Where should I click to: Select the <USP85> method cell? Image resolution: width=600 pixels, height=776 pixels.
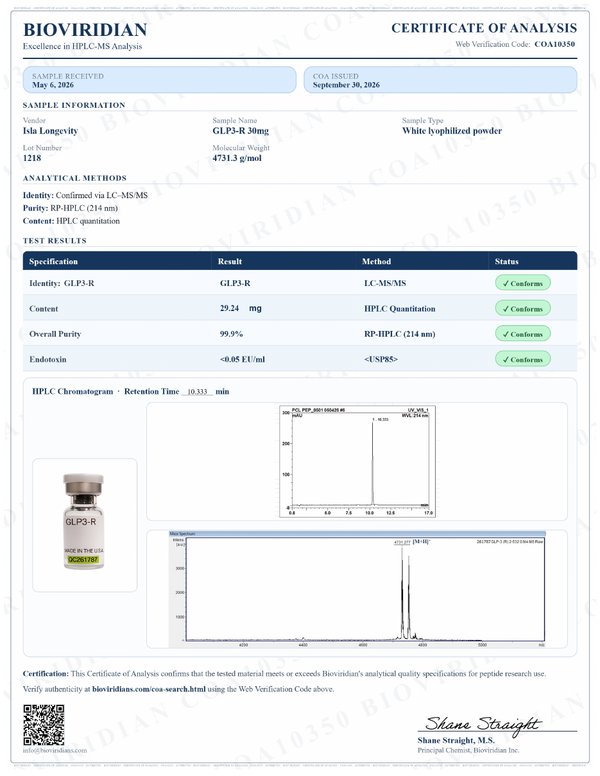[381, 359]
